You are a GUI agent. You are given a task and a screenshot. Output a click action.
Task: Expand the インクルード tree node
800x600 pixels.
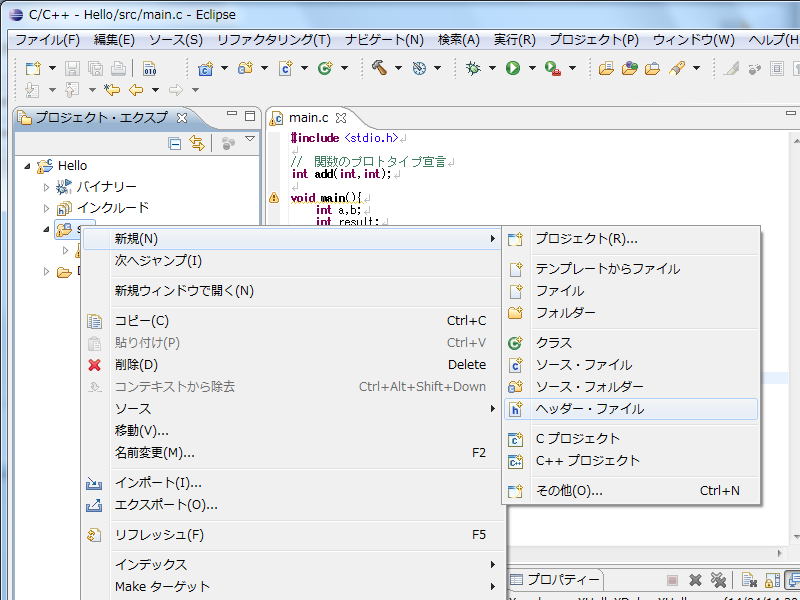click(46, 208)
